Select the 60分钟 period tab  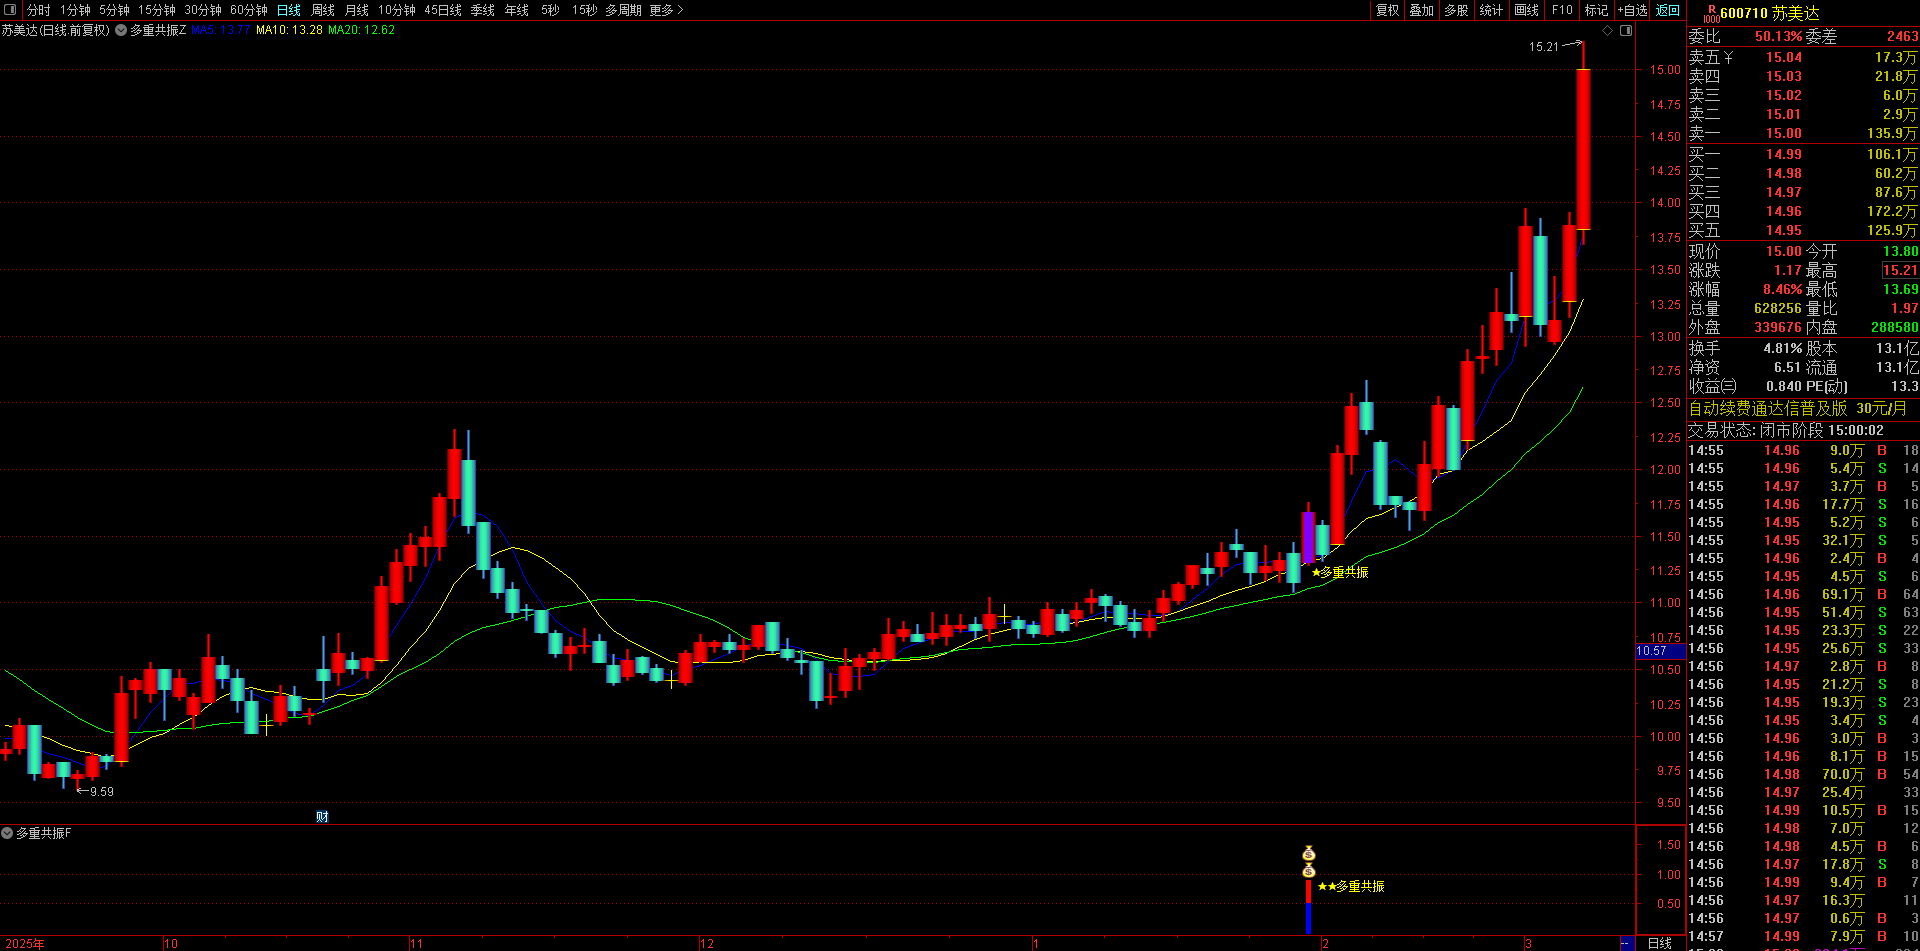tap(249, 10)
